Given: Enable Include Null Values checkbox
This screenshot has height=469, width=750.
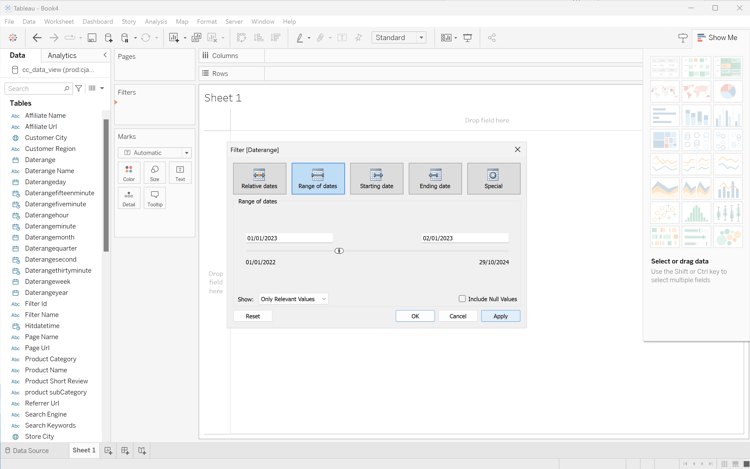Looking at the screenshot, I should (x=462, y=299).
